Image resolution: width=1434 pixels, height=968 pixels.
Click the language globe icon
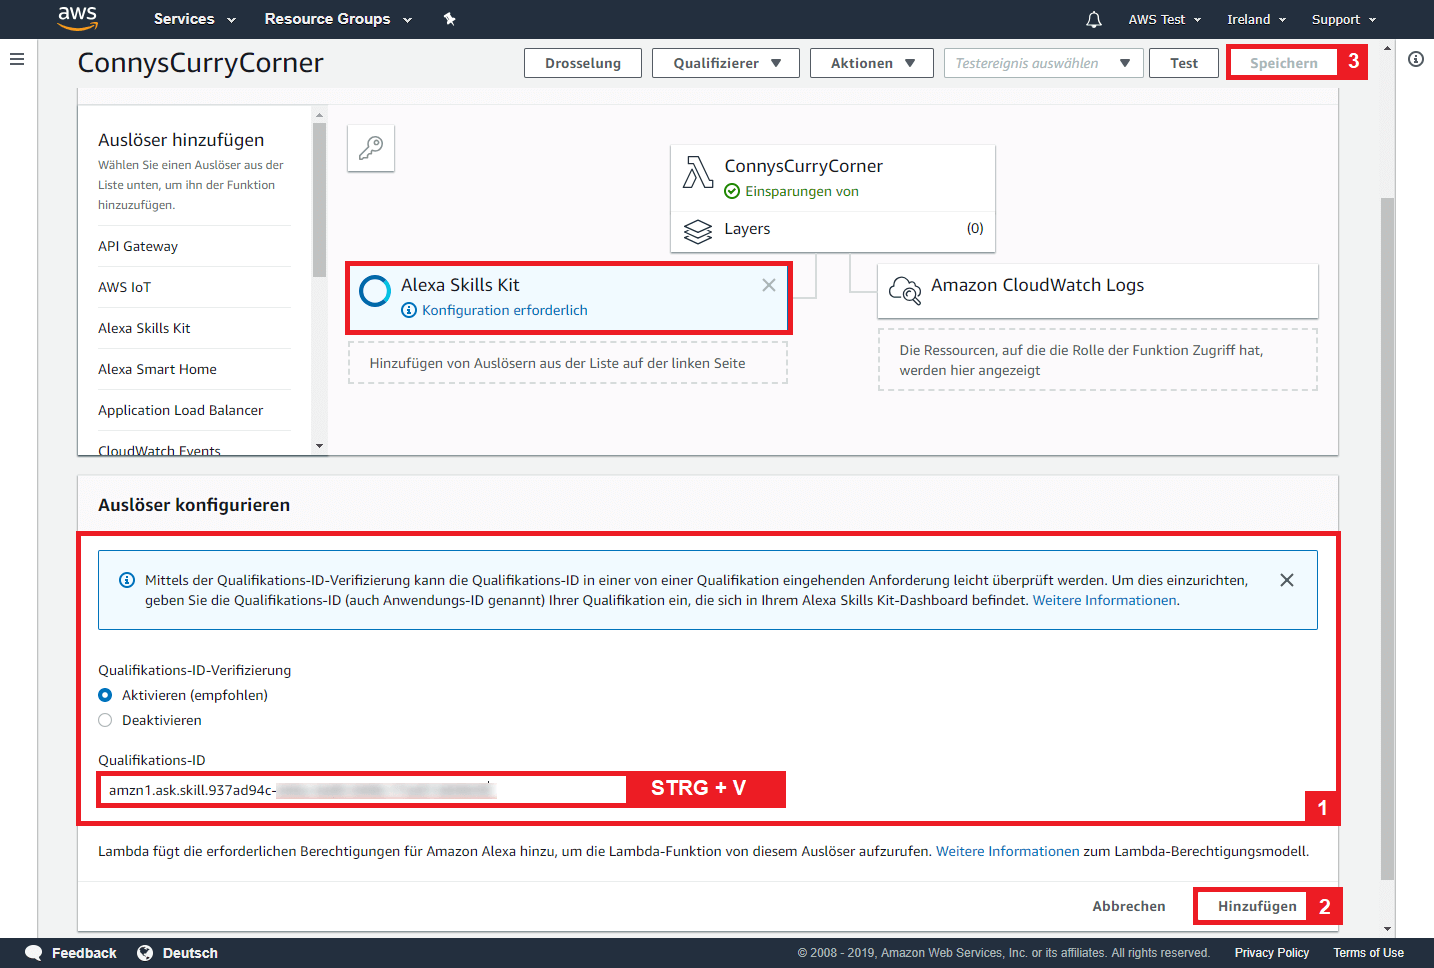click(145, 953)
